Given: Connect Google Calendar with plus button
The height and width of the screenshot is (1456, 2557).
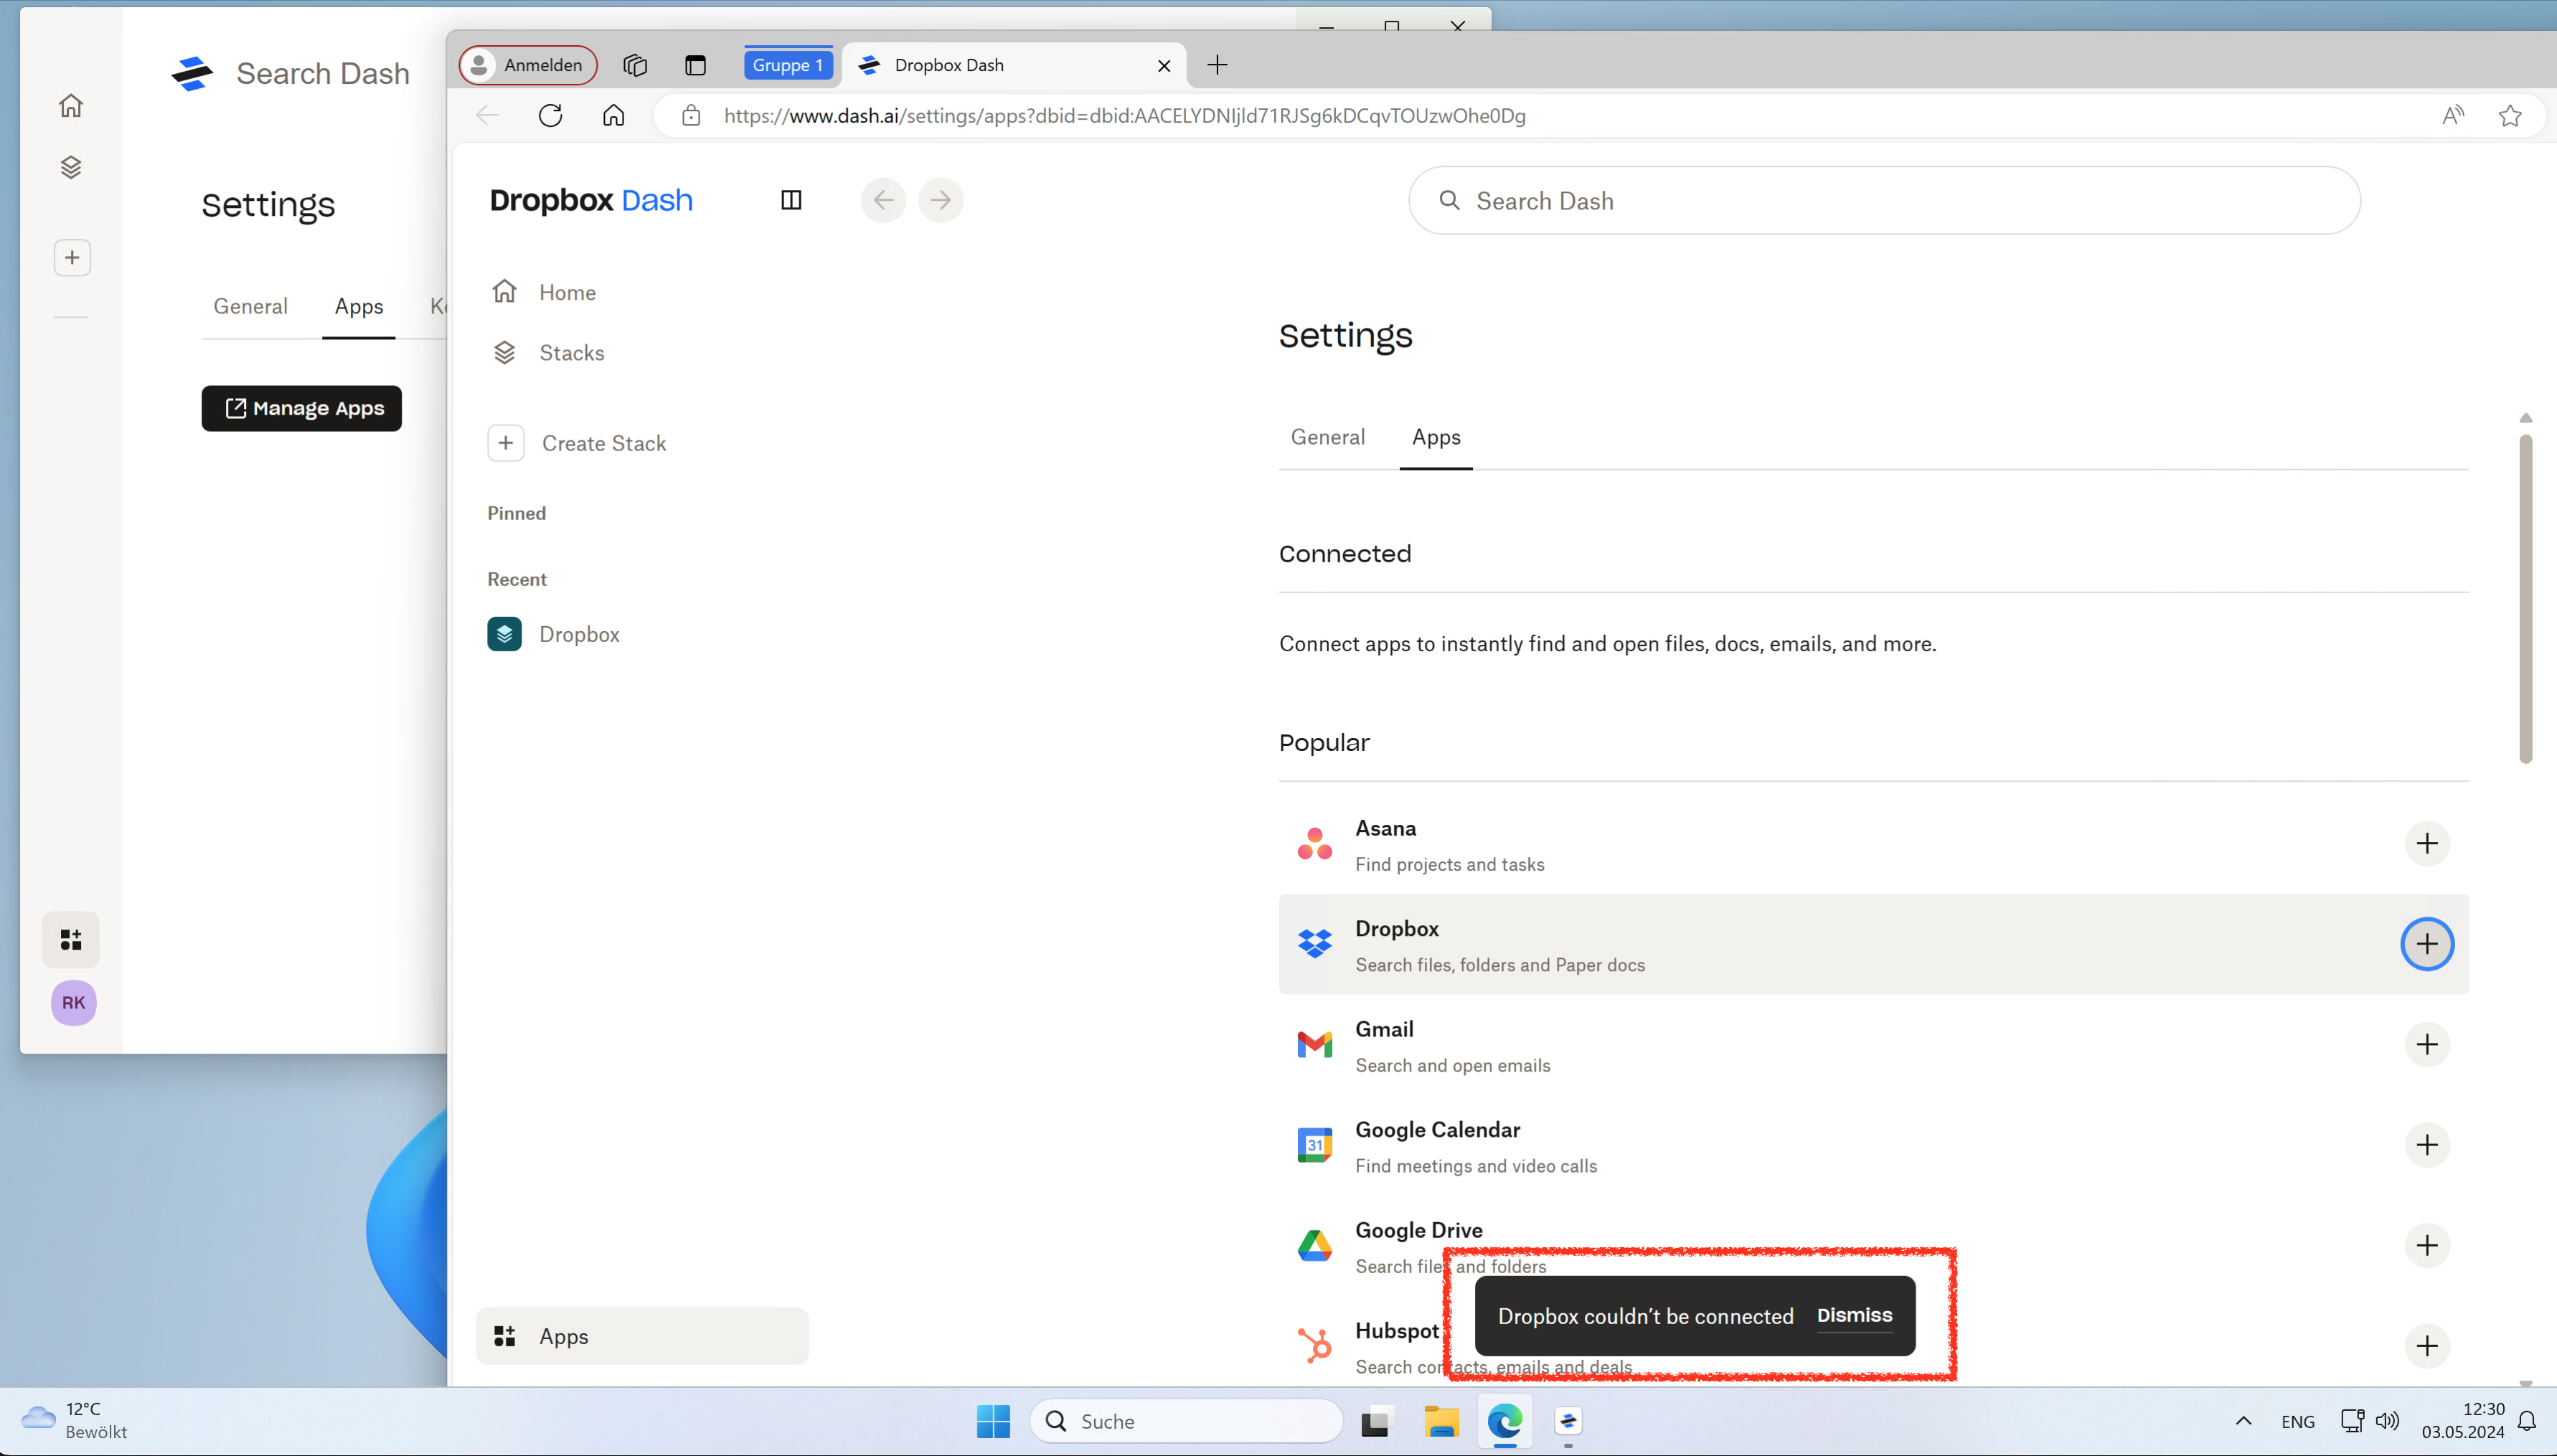Looking at the screenshot, I should 2427,1145.
